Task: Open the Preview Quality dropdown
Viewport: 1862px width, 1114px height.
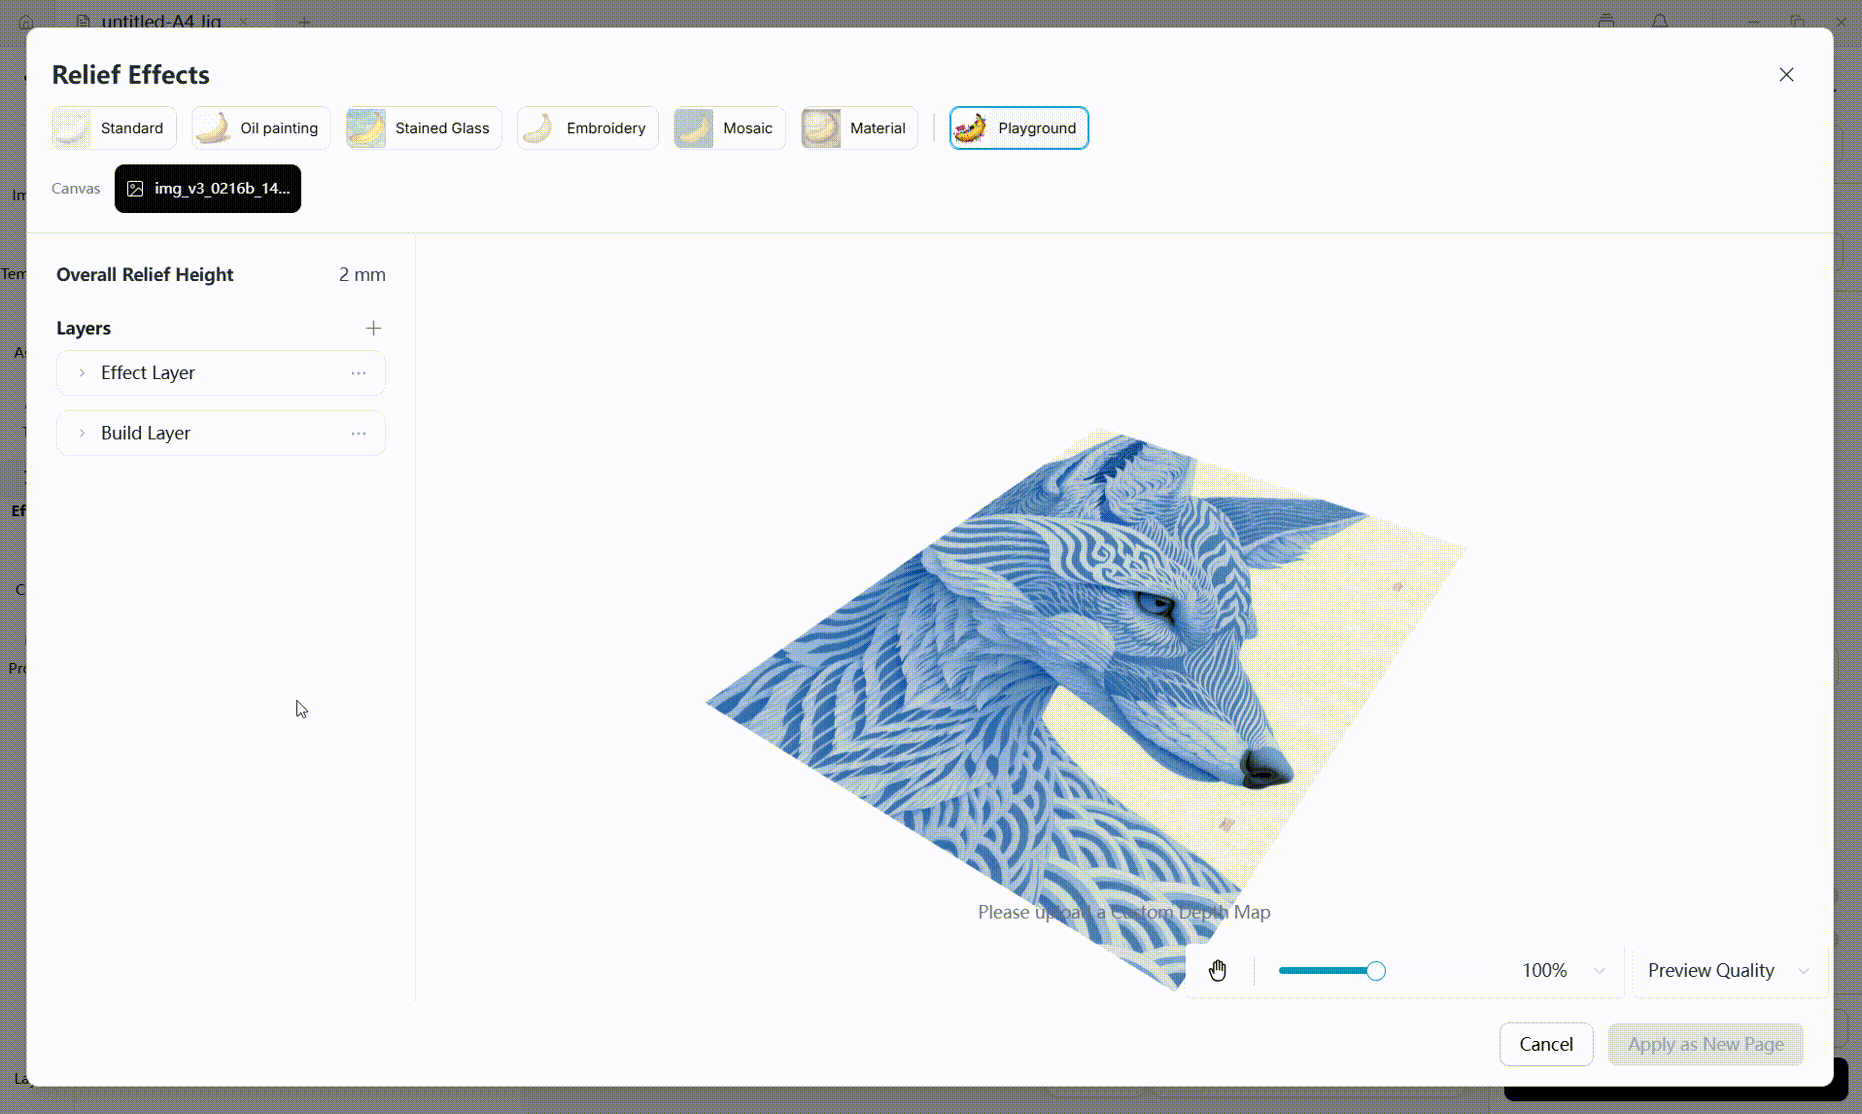Action: (1729, 971)
